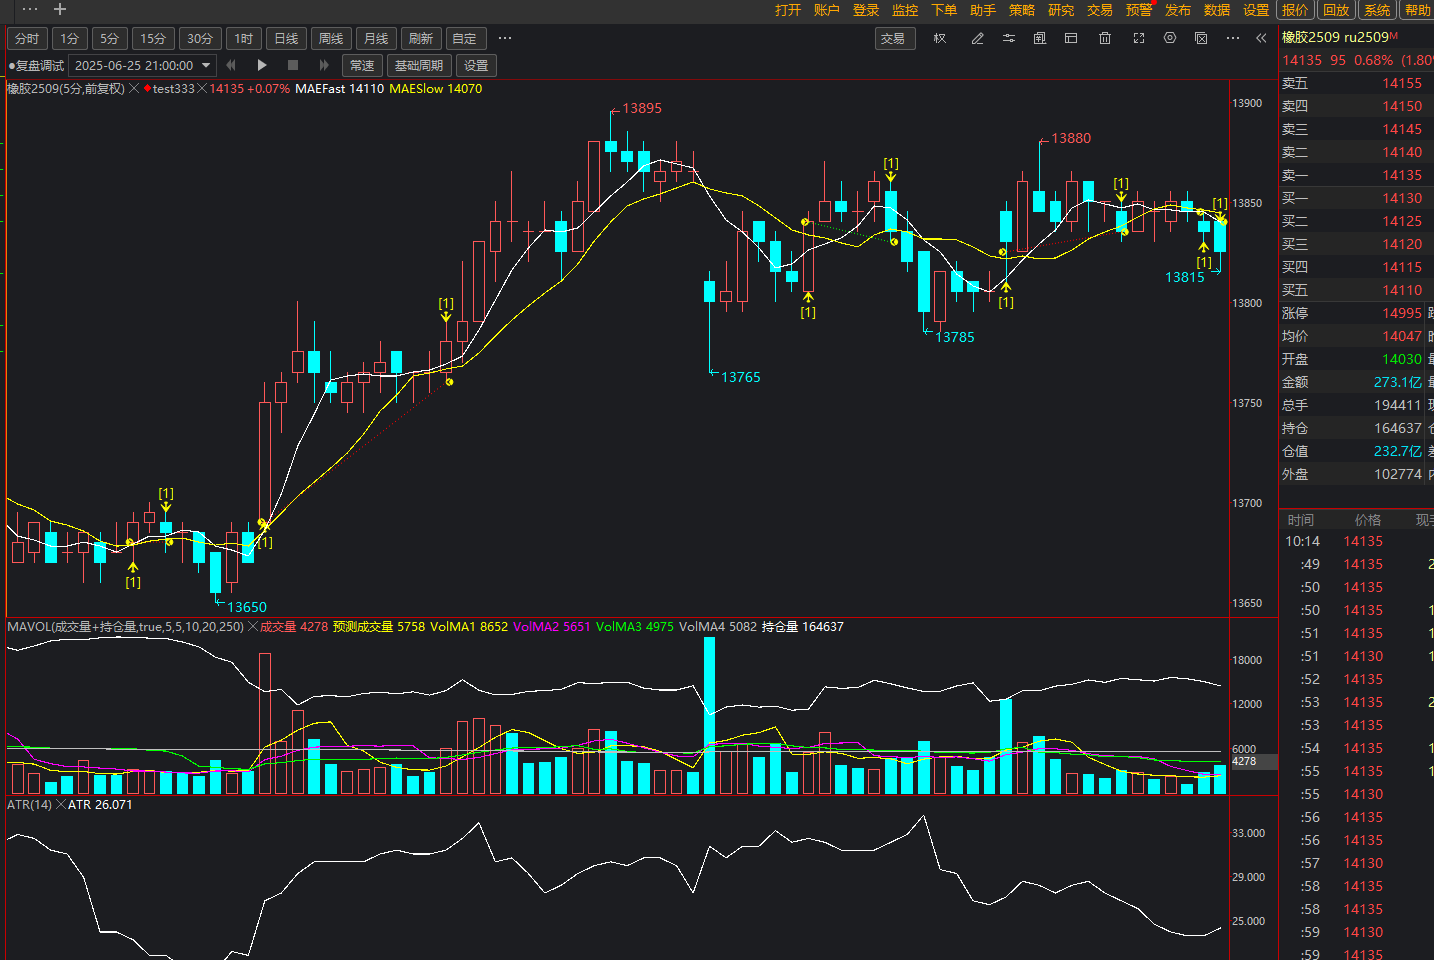Open the 预警 menu

pyautogui.click(x=1139, y=10)
